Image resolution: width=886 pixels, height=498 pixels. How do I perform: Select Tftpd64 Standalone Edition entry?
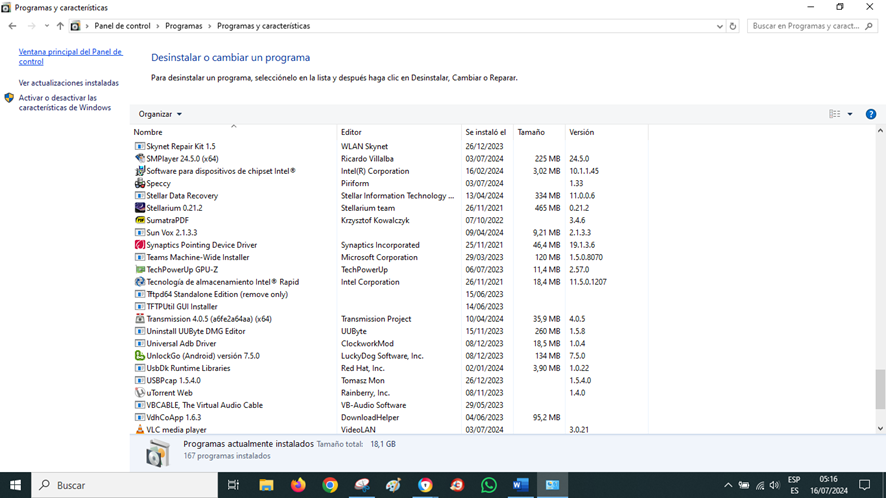[x=390, y=295]
